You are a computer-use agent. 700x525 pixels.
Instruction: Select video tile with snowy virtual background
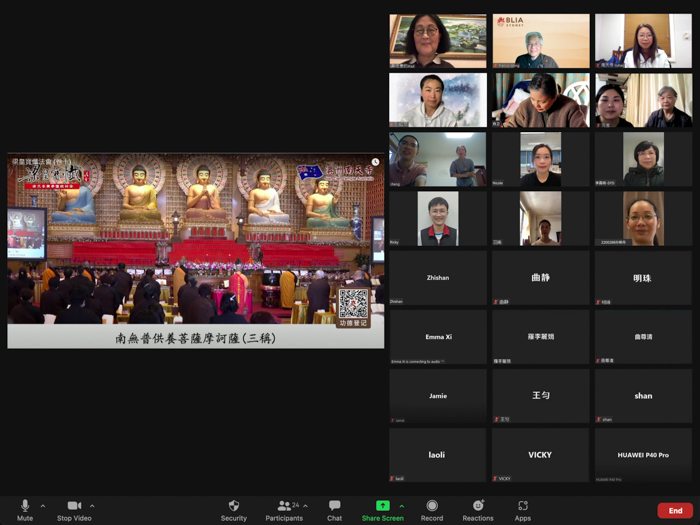click(438, 100)
